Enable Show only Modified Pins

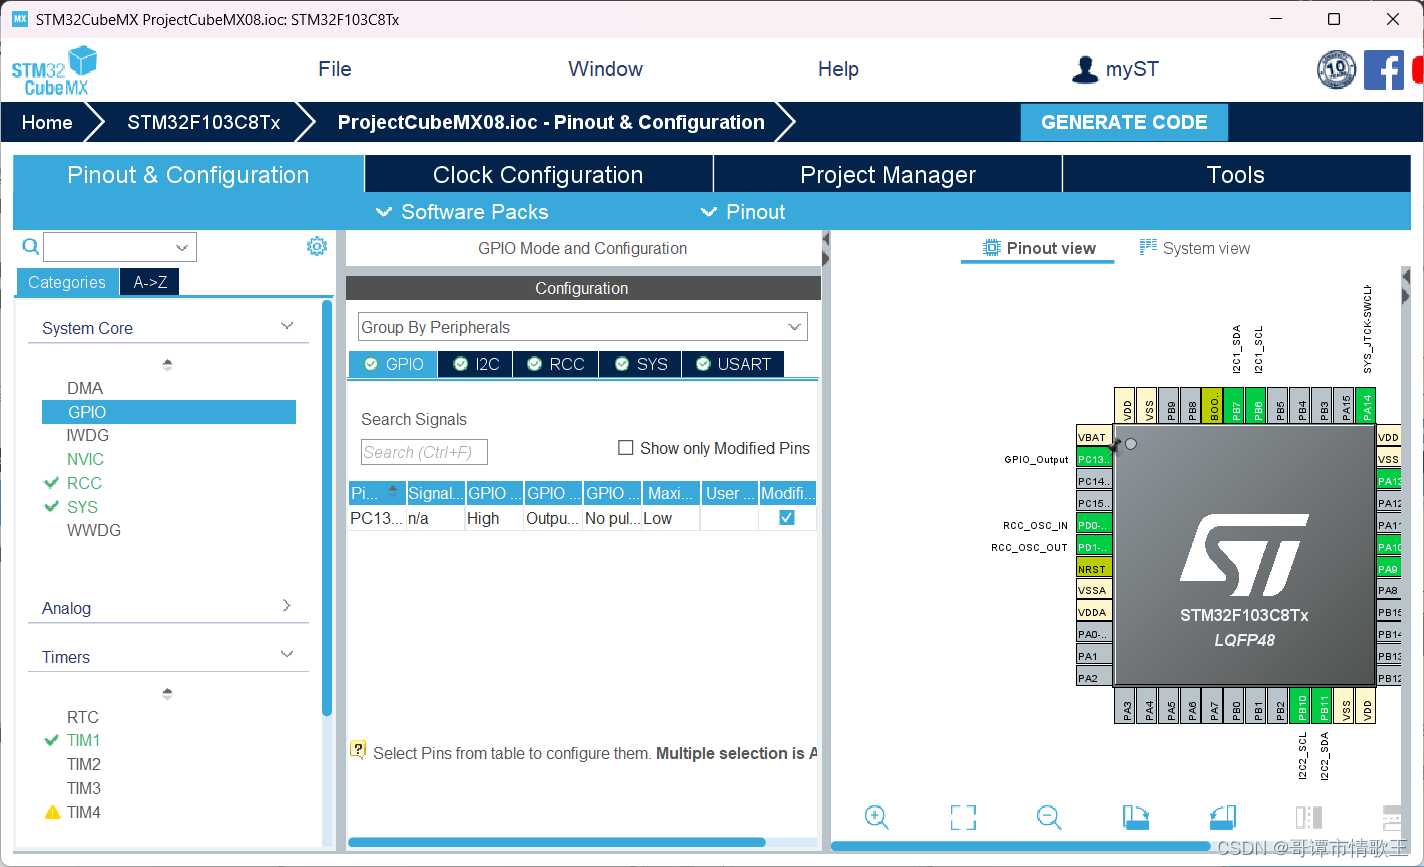[x=626, y=448]
